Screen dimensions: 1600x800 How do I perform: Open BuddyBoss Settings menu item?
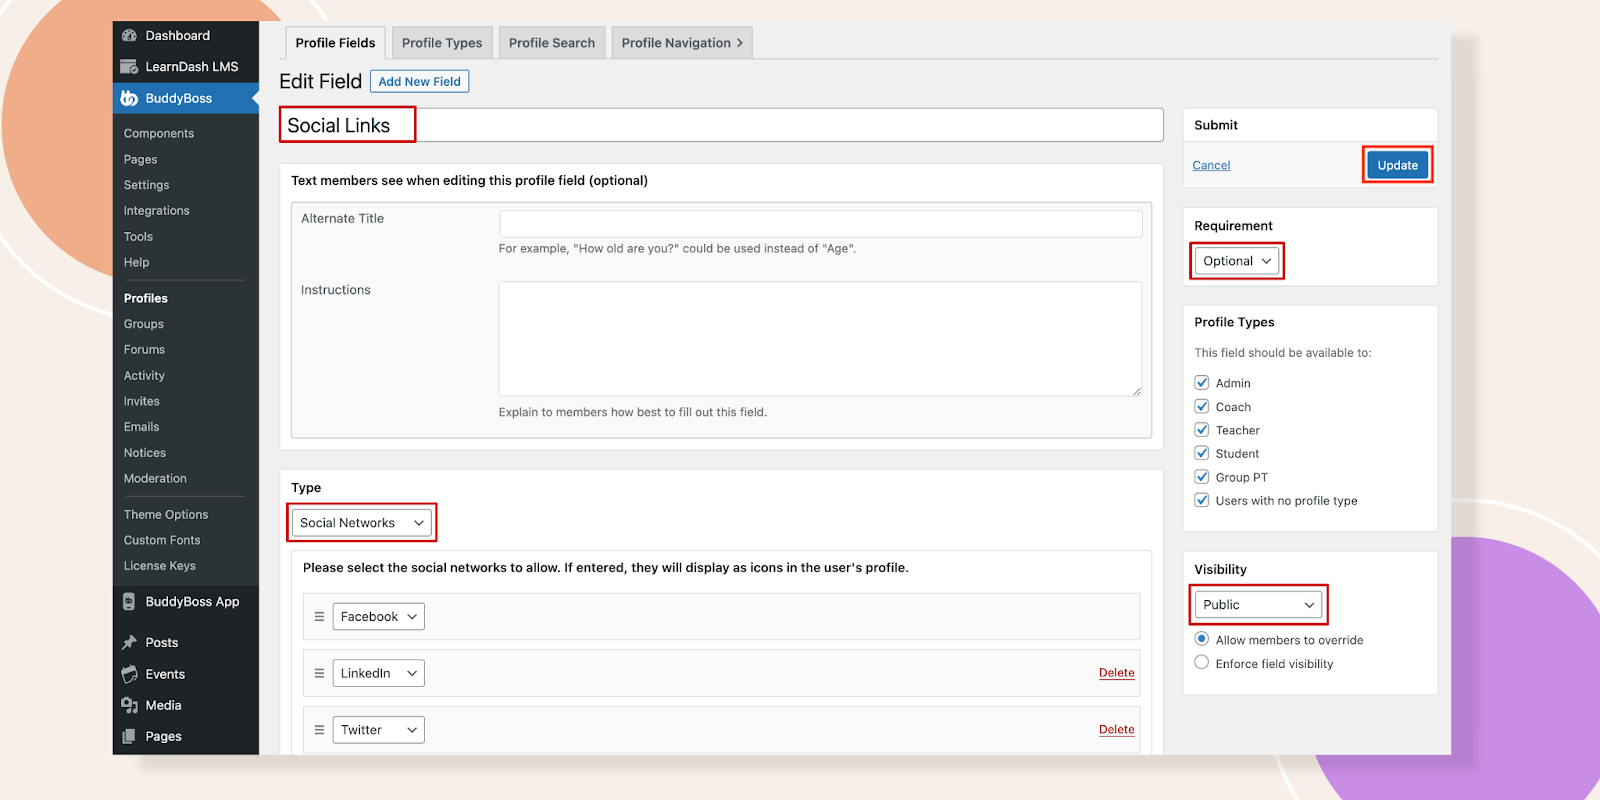(x=146, y=185)
